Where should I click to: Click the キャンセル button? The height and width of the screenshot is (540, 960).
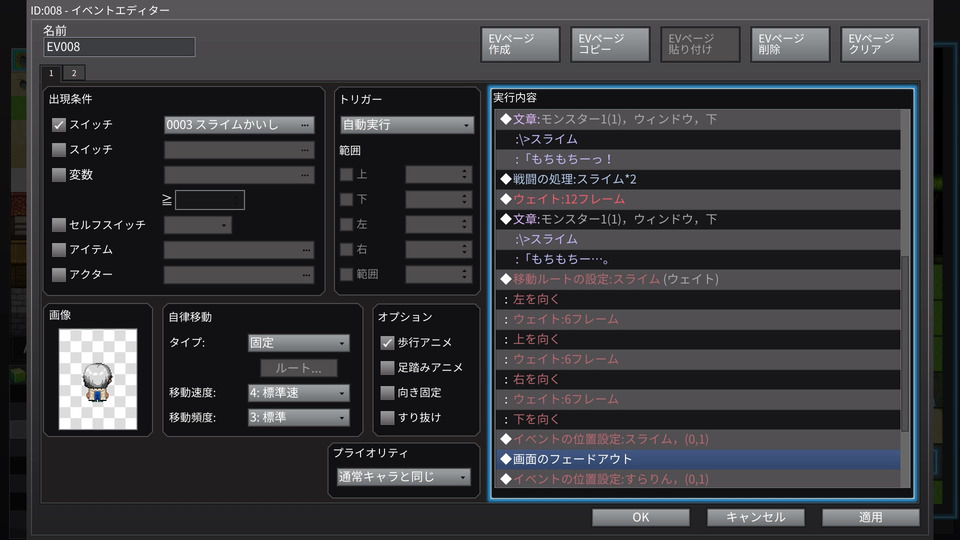click(756, 517)
